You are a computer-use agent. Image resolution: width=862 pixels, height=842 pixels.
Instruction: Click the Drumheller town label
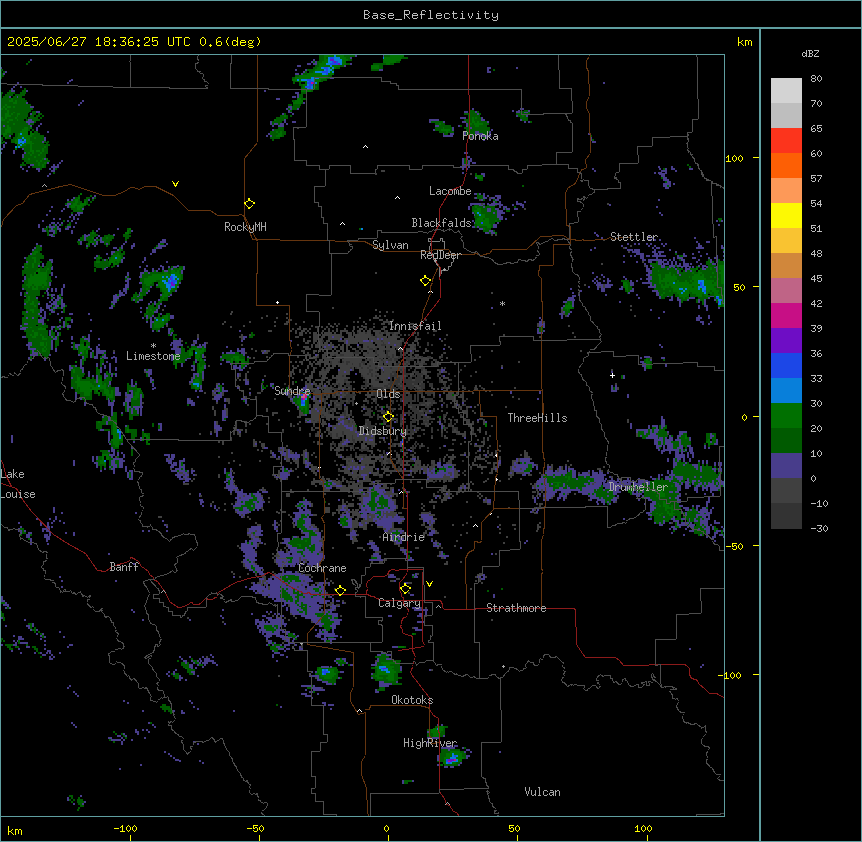pyautogui.click(x=638, y=487)
